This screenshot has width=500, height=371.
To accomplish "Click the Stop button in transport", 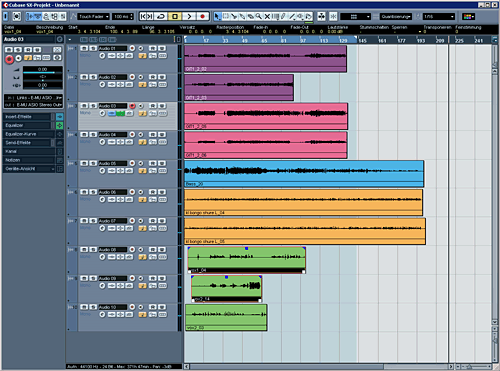I will pos(175,16).
